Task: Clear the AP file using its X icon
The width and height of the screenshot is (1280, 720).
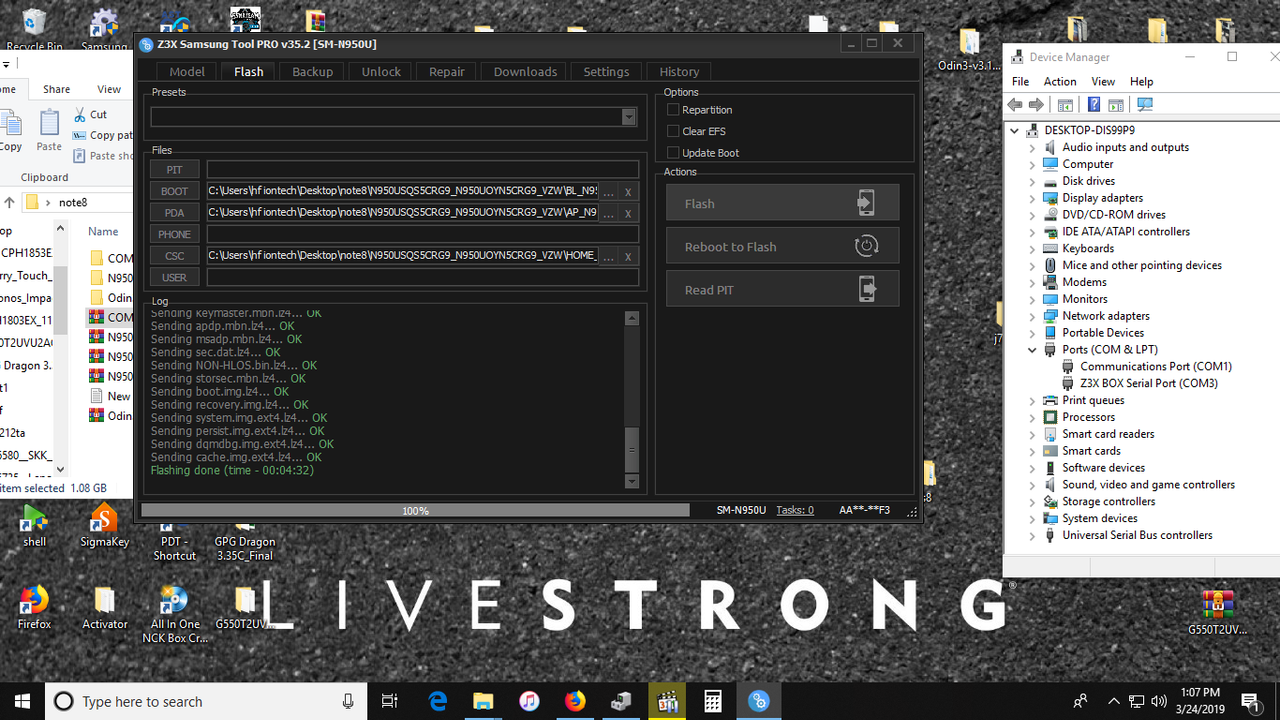Action: 627,213
